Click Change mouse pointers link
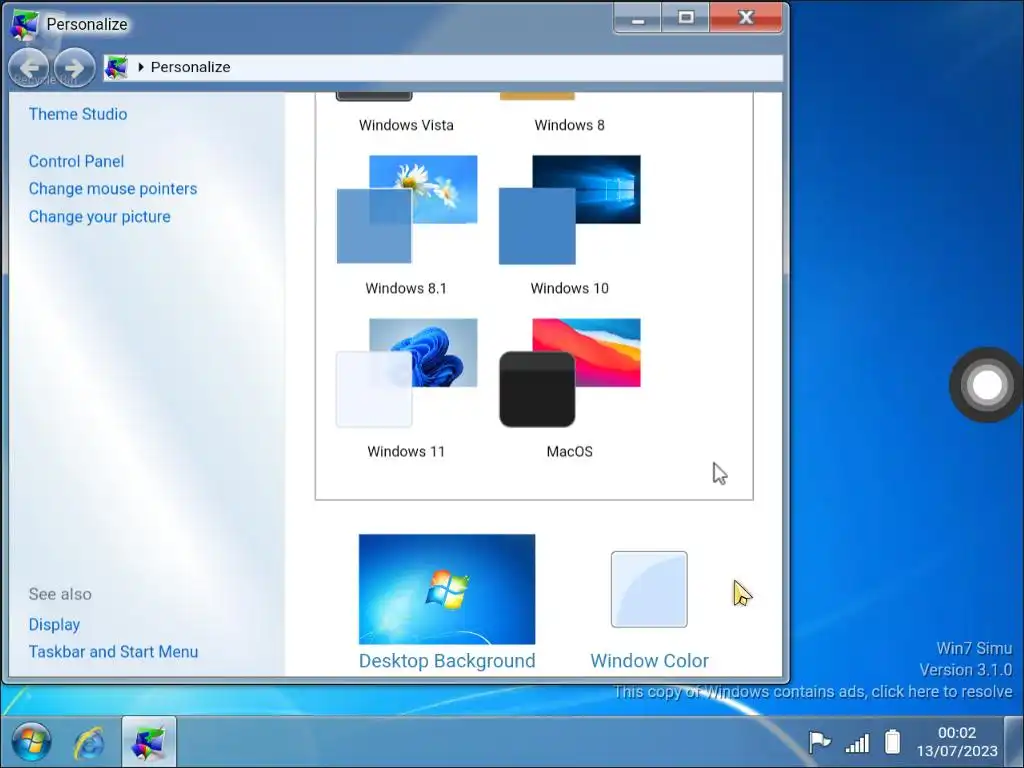The height and width of the screenshot is (768, 1024). [x=113, y=189]
